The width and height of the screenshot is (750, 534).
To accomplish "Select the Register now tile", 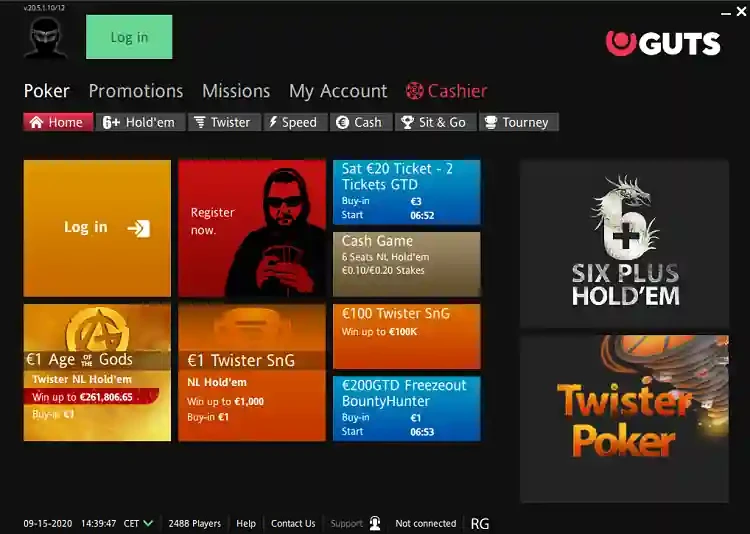I will 252,228.
